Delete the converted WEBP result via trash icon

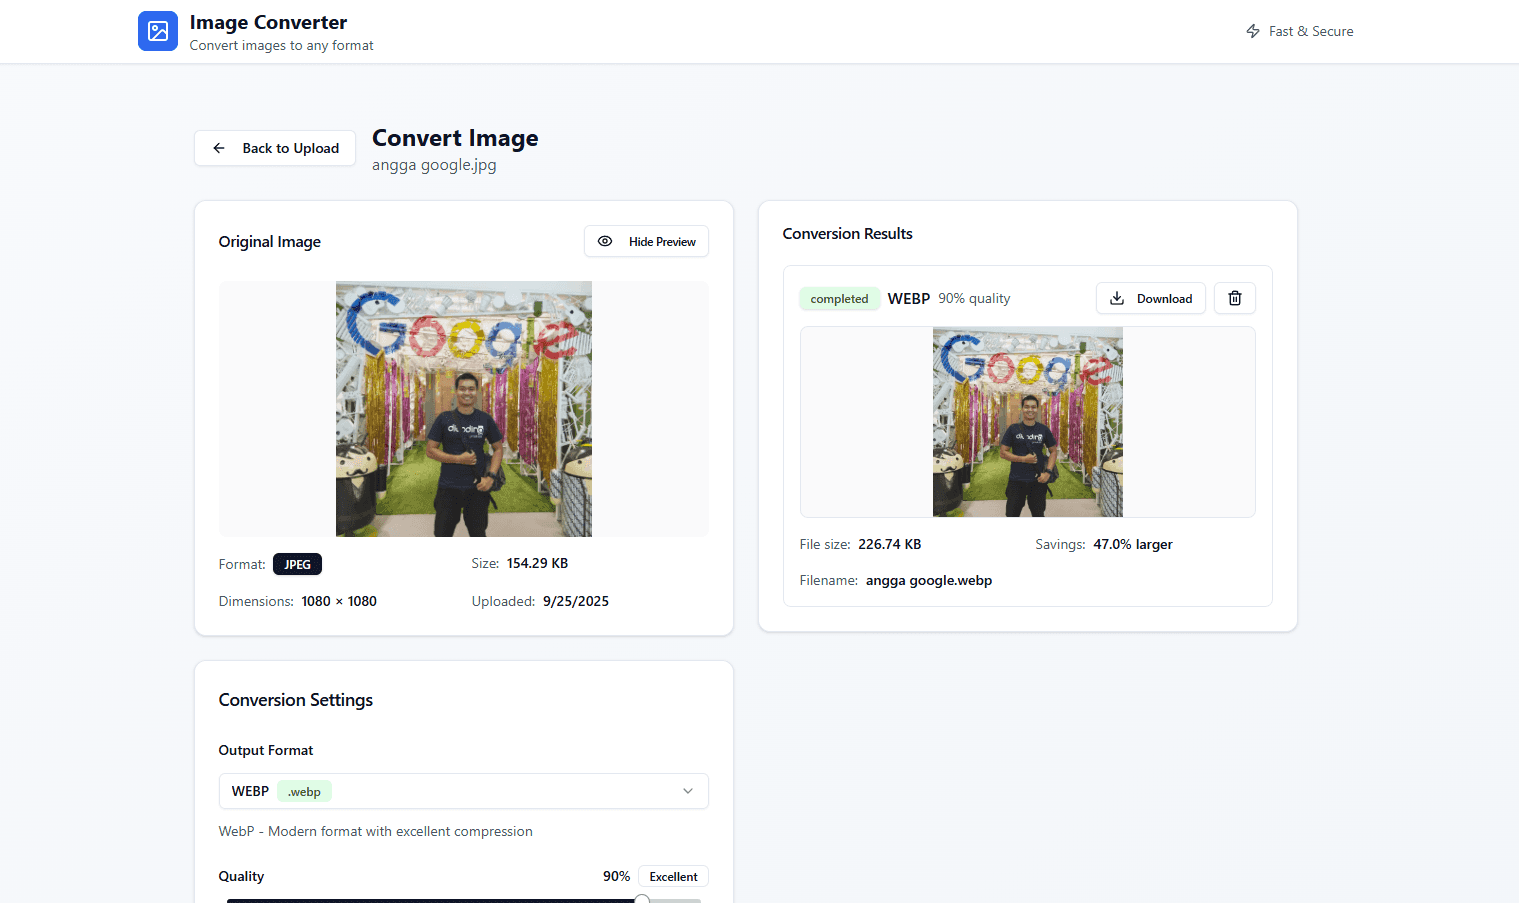[1234, 298]
